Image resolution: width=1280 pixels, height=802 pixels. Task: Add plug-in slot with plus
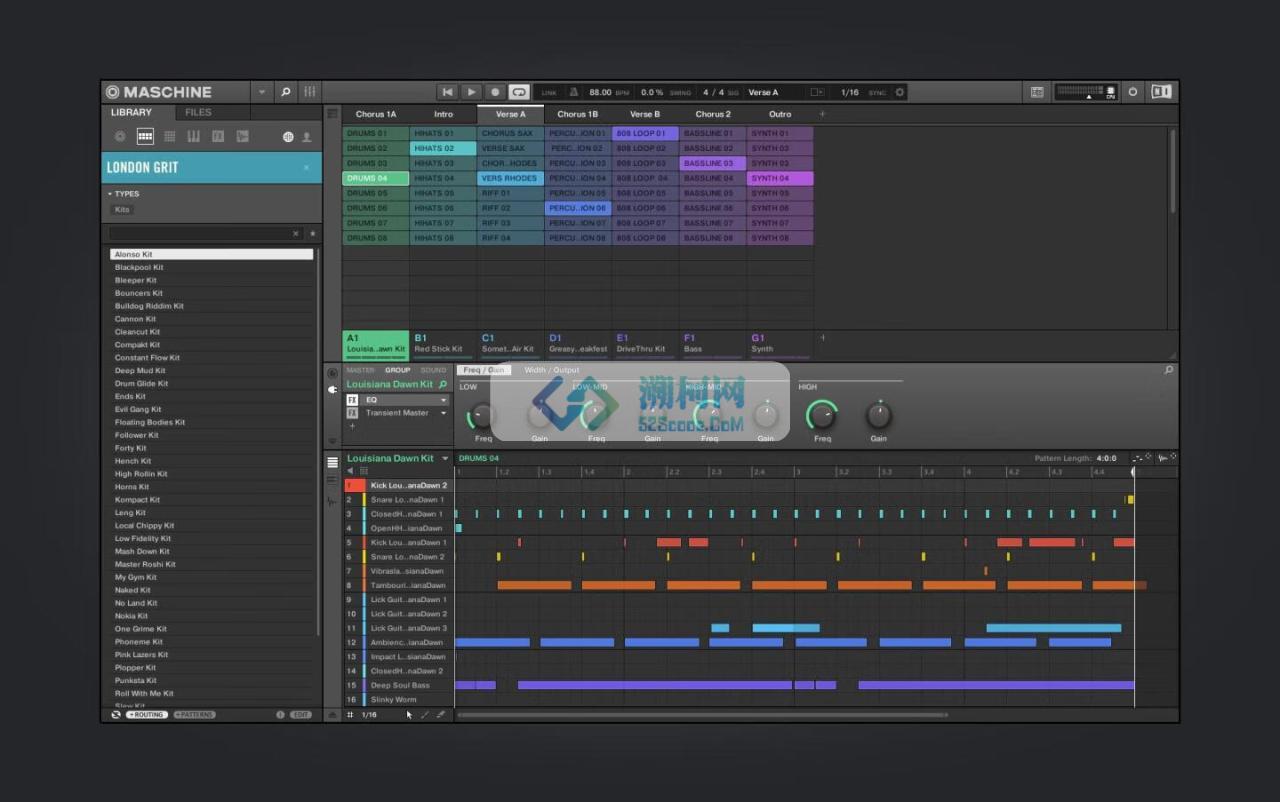tap(352, 426)
